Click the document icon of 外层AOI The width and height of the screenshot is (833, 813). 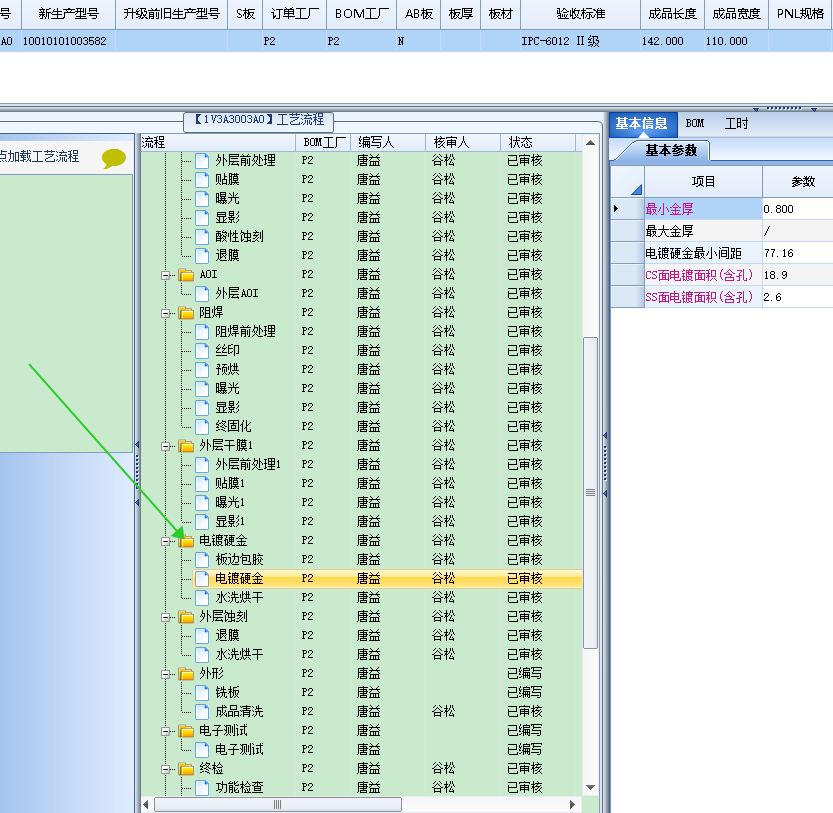(x=202, y=293)
